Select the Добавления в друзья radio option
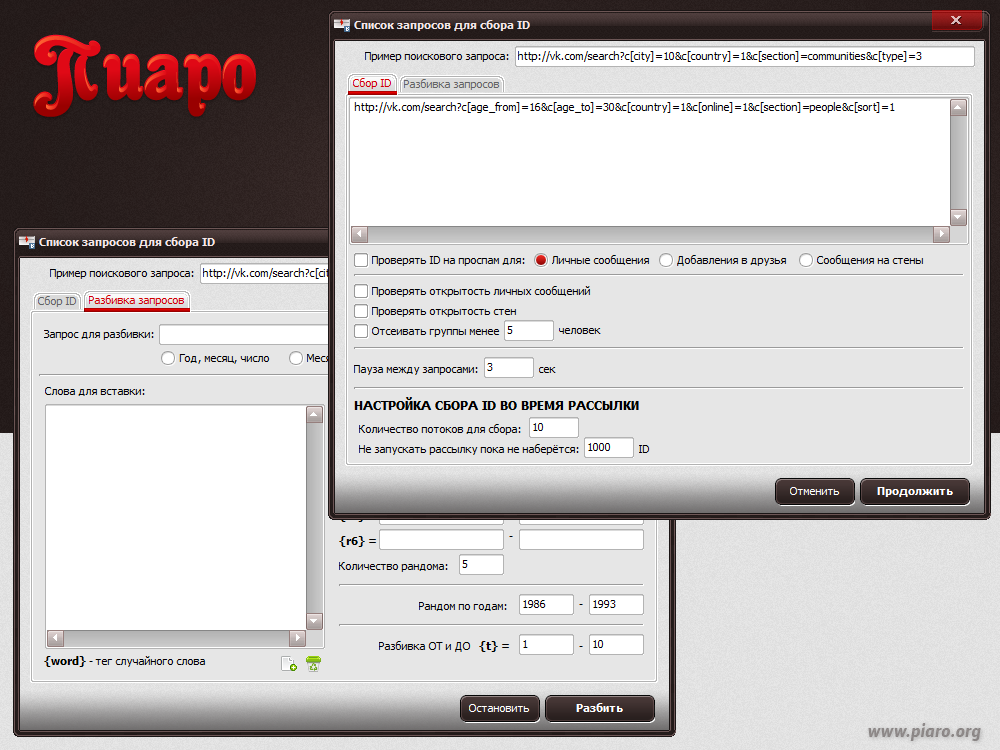Screen dimensions: 1000x750 tap(666, 260)
